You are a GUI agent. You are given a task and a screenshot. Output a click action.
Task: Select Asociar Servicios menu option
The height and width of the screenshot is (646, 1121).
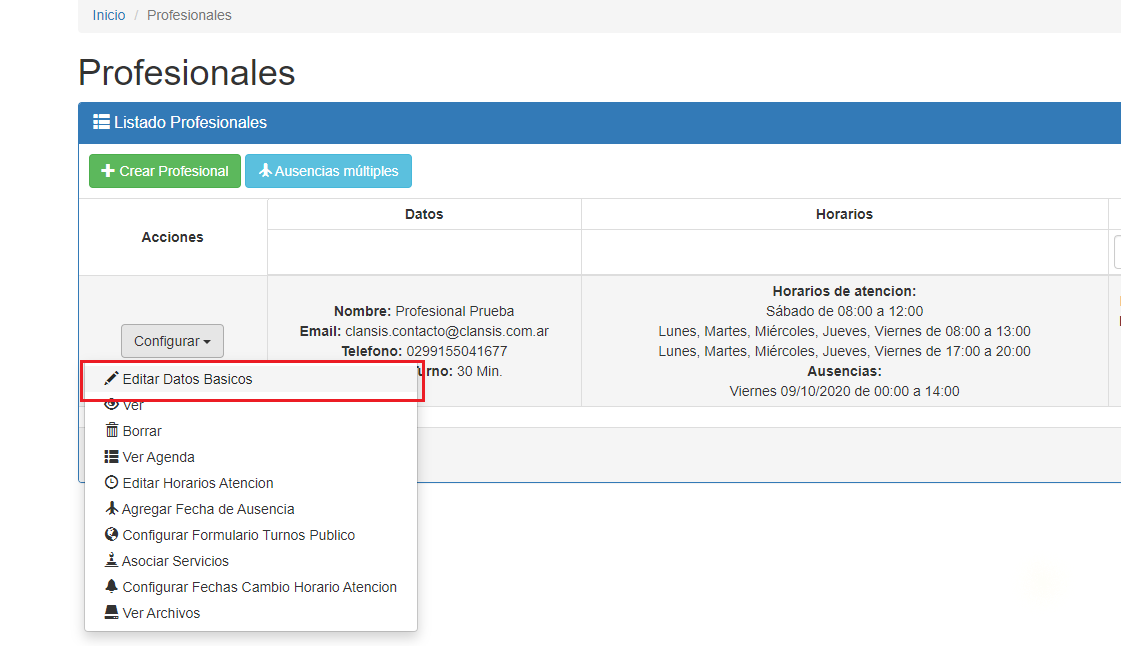pos(175,561)
